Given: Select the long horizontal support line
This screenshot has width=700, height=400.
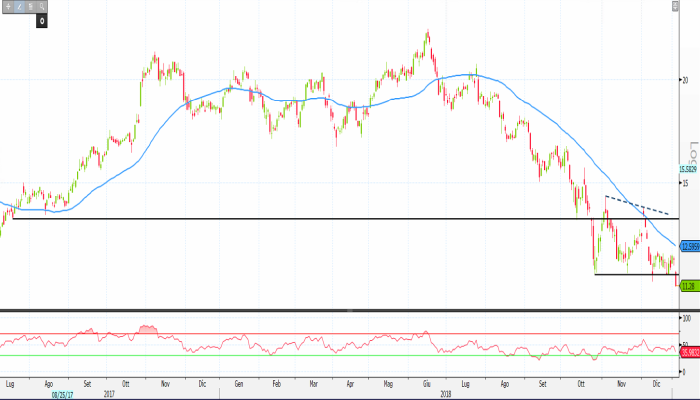Looking at the screenshot, I should click(x=300, y=218).
